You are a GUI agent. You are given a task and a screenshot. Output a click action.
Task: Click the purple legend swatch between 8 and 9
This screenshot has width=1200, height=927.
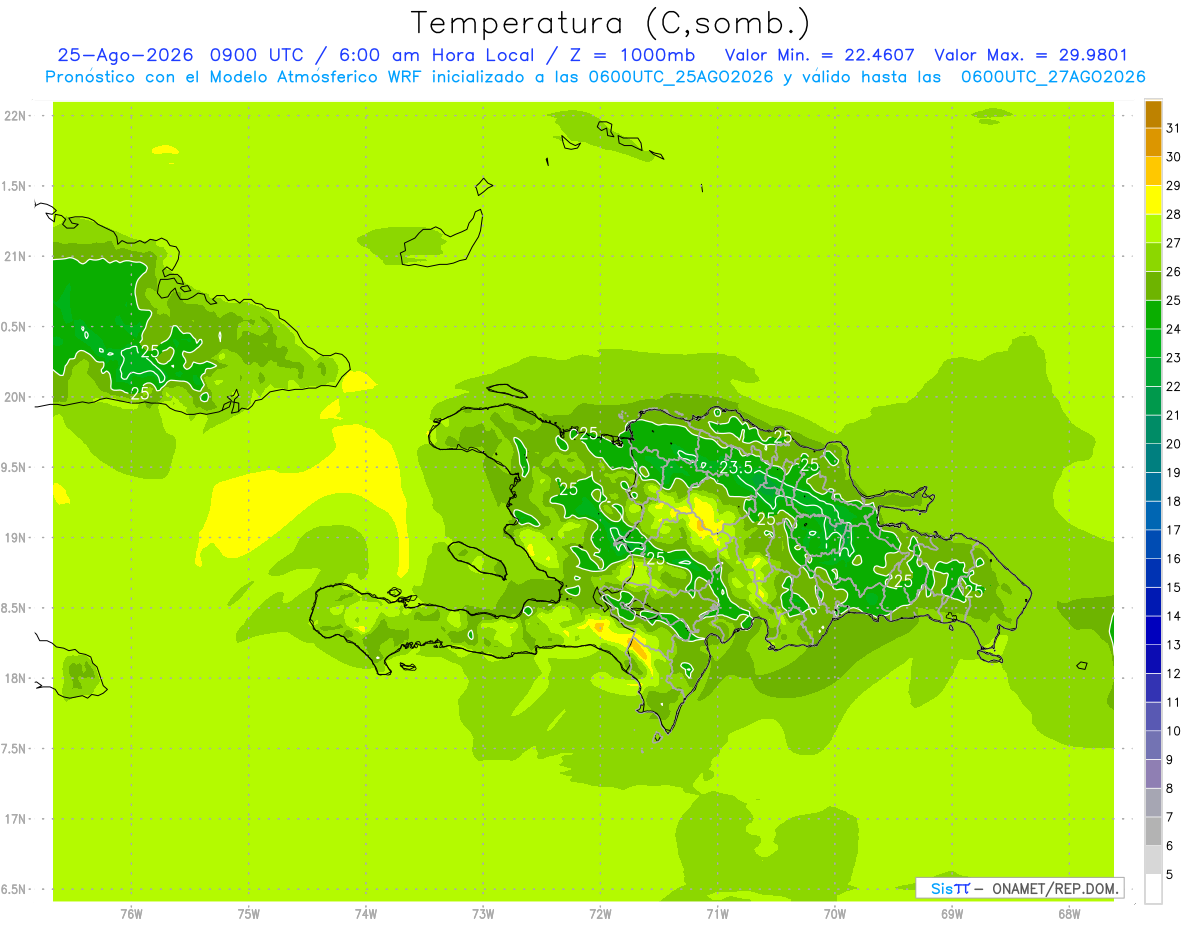[1153, 774]
